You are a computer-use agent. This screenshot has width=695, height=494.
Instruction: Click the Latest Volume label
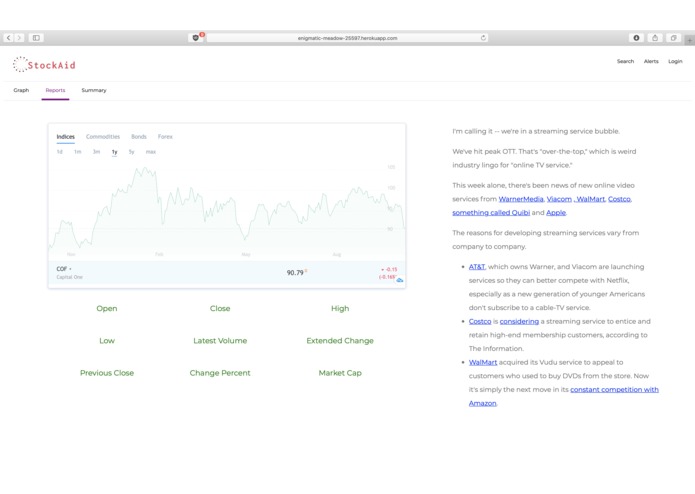[220, 341]
